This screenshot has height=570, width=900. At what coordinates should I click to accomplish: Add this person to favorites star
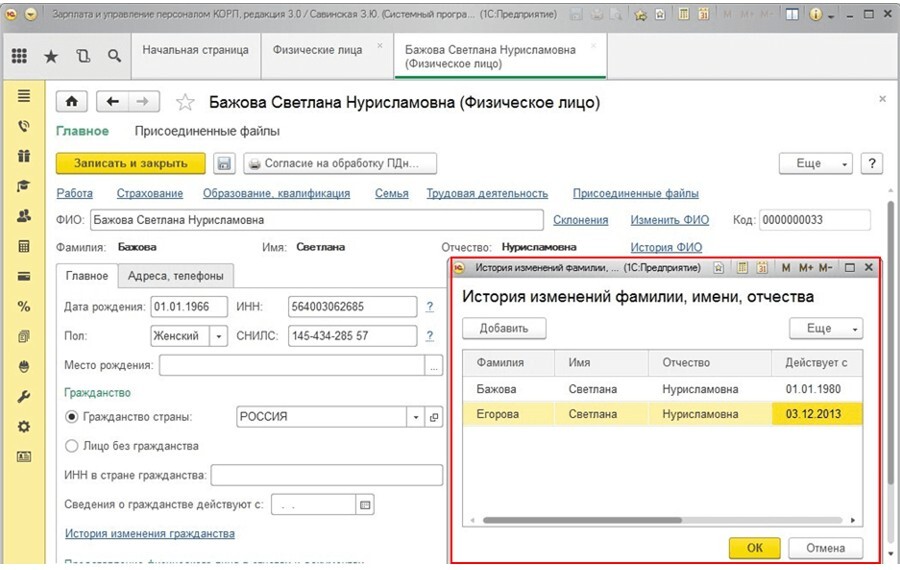click(x=185, y=103)
